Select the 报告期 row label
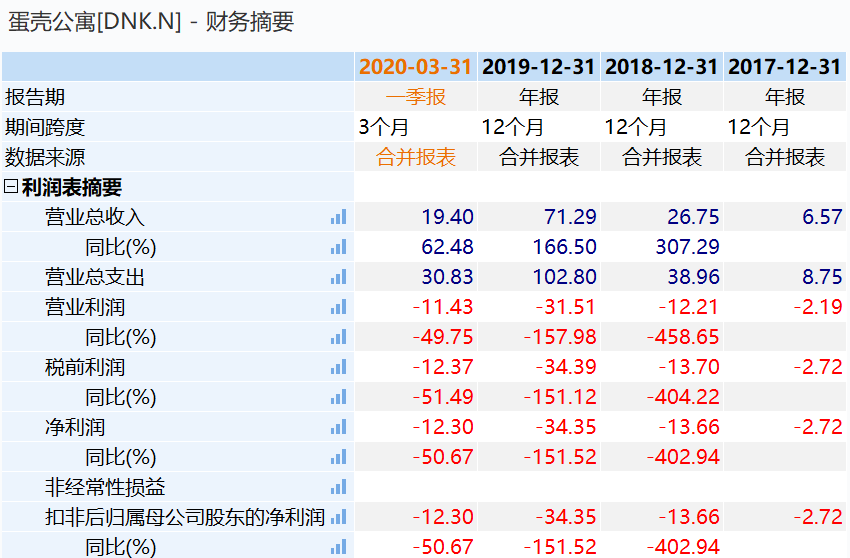The height and width of the screenshot is (558, 850). (35, 97)
